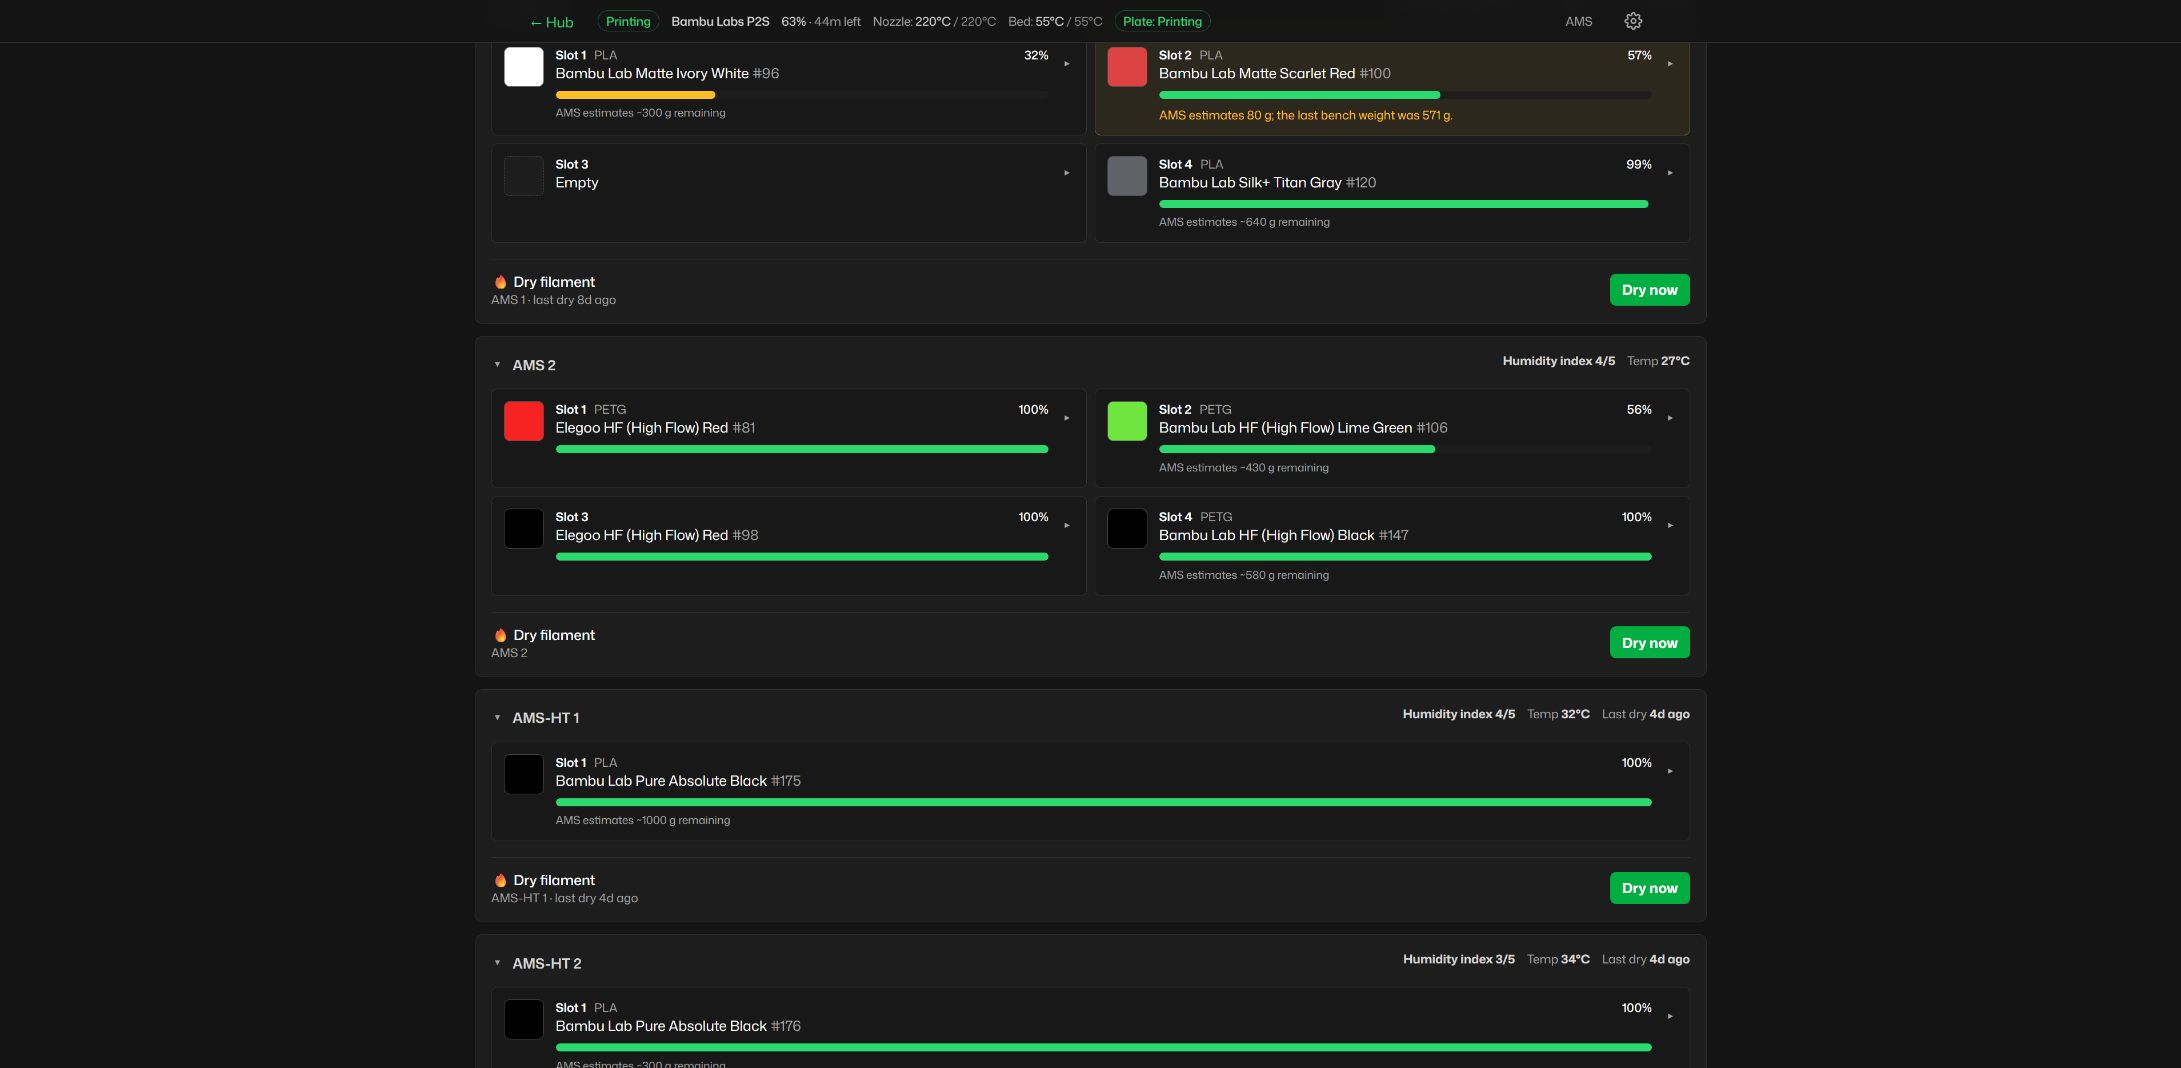Viewport: 2181px width, 1068px height.
Task: Collapse the AMS 2 section
Action: [x=497, y=365]
